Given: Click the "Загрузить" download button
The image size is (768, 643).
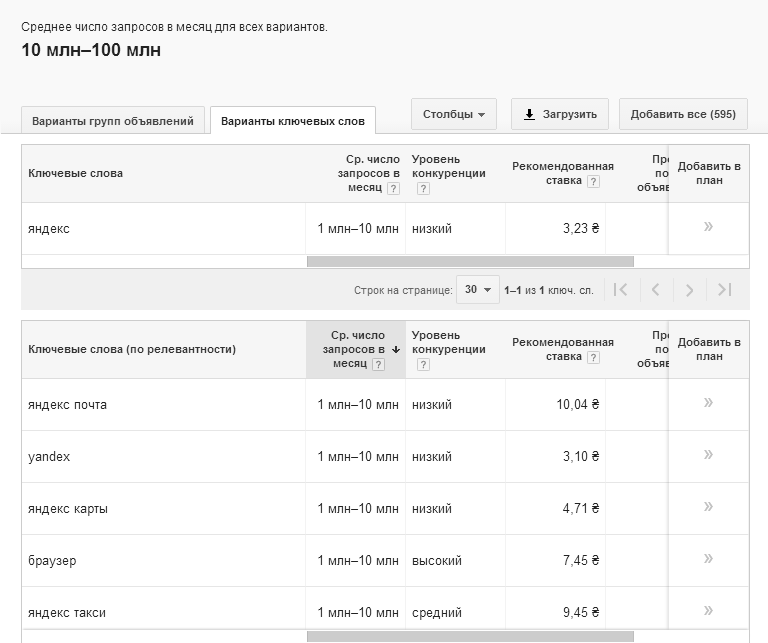Looking at the screenshot, I should pos(560,114).
